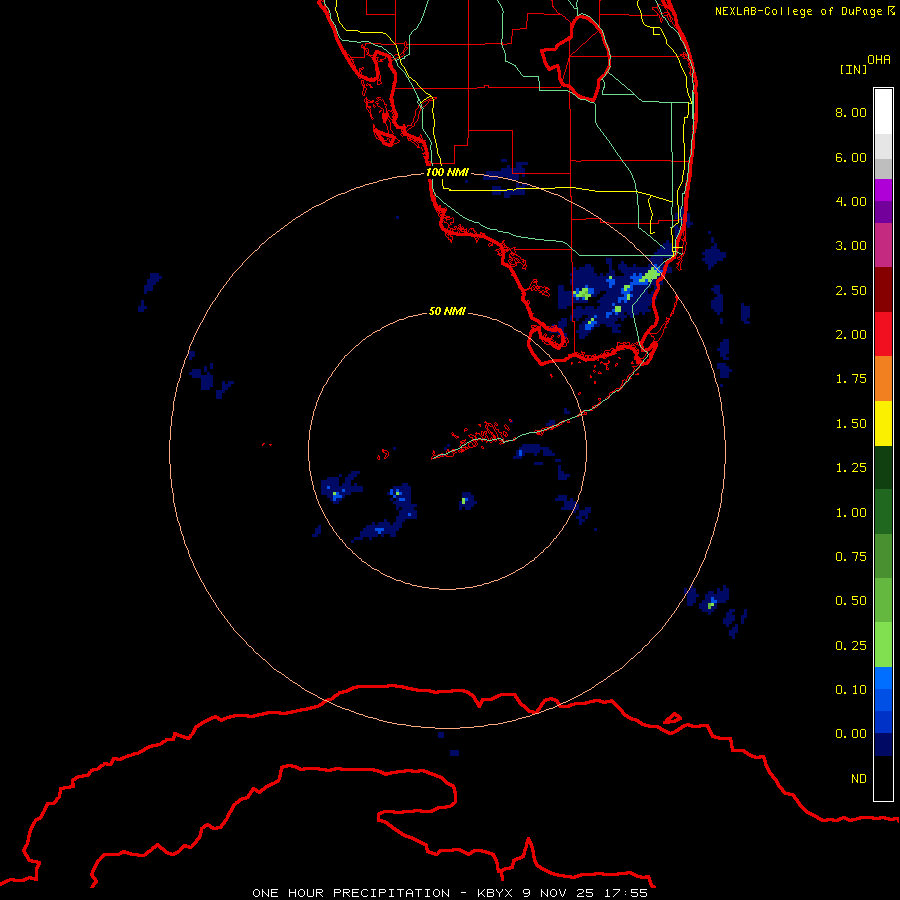
Task: Select the 2.00 legend value
Action: coord(851,335)
